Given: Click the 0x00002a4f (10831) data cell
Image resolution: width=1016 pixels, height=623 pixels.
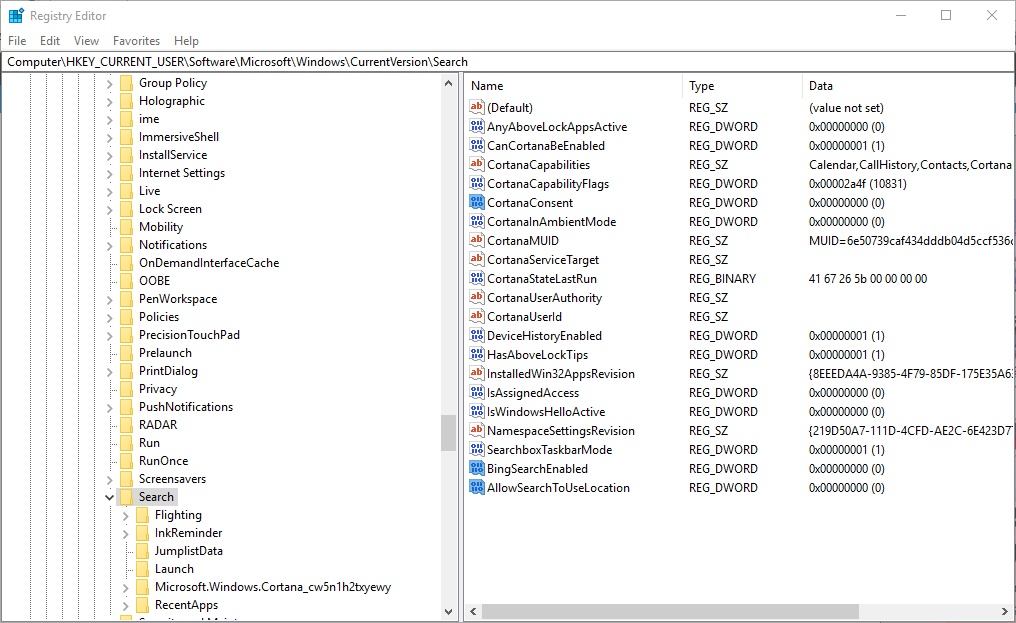Looking at the screenshot, I should [x=857, y=184].
